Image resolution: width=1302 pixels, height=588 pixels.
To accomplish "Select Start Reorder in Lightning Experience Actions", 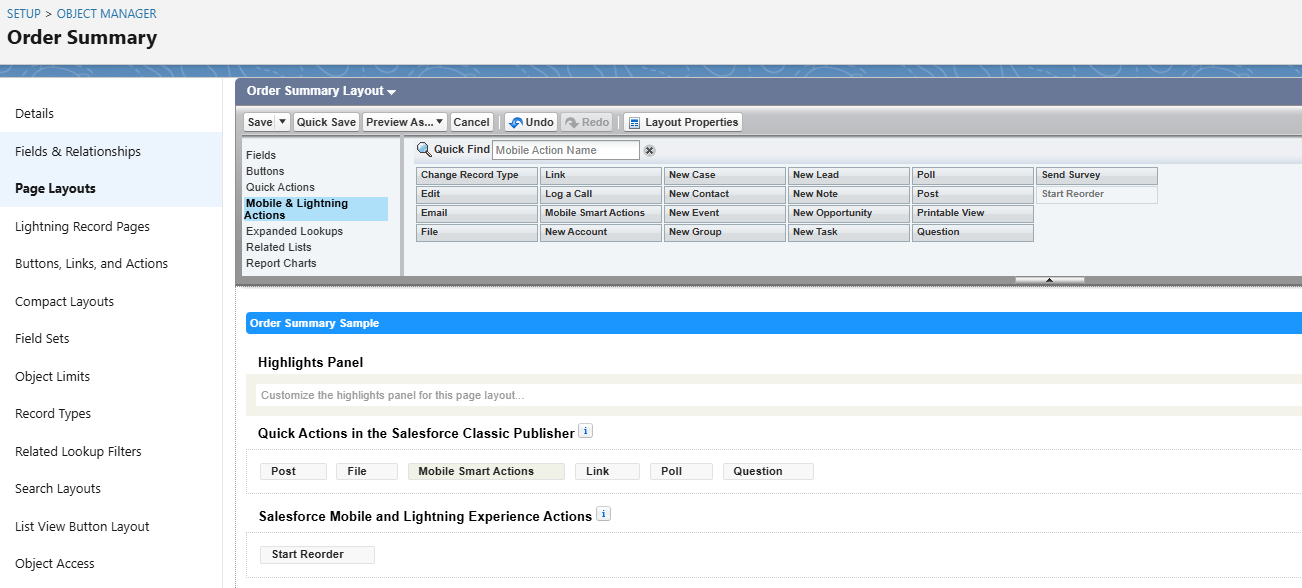I will click(316, 554).
